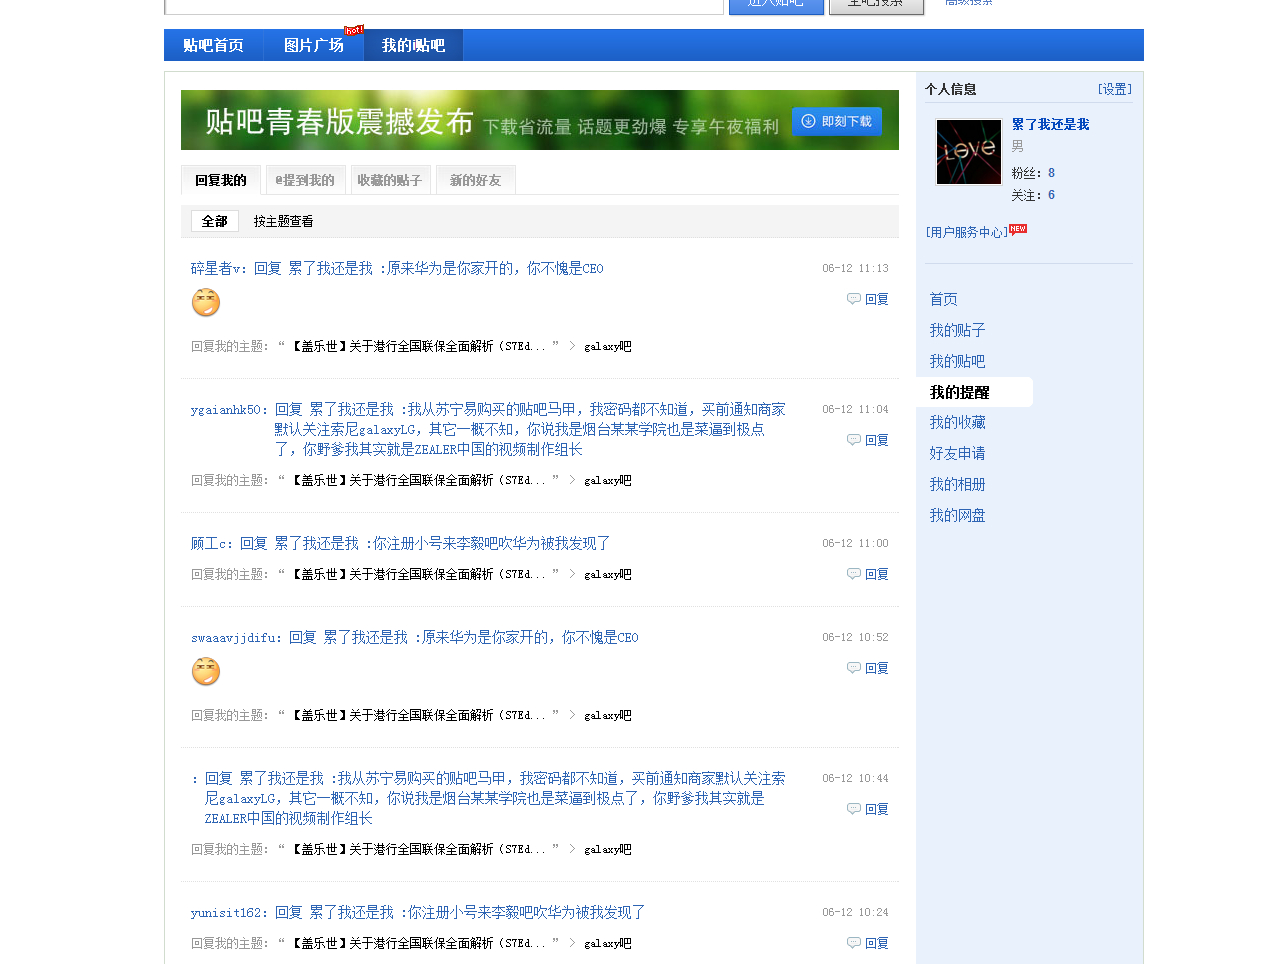
Task: Open user 碎星者v's profile link
Action: click(x=217, y=268)
